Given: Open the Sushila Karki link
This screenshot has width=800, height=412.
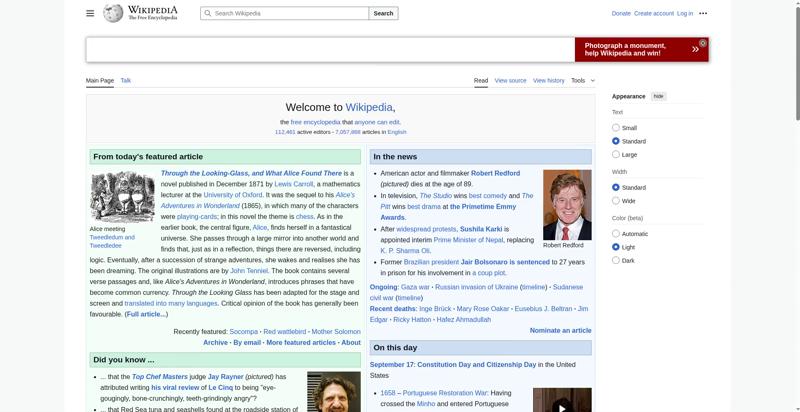Looking at the screenshot, I should pyautogui.click(x=481, y=229).
